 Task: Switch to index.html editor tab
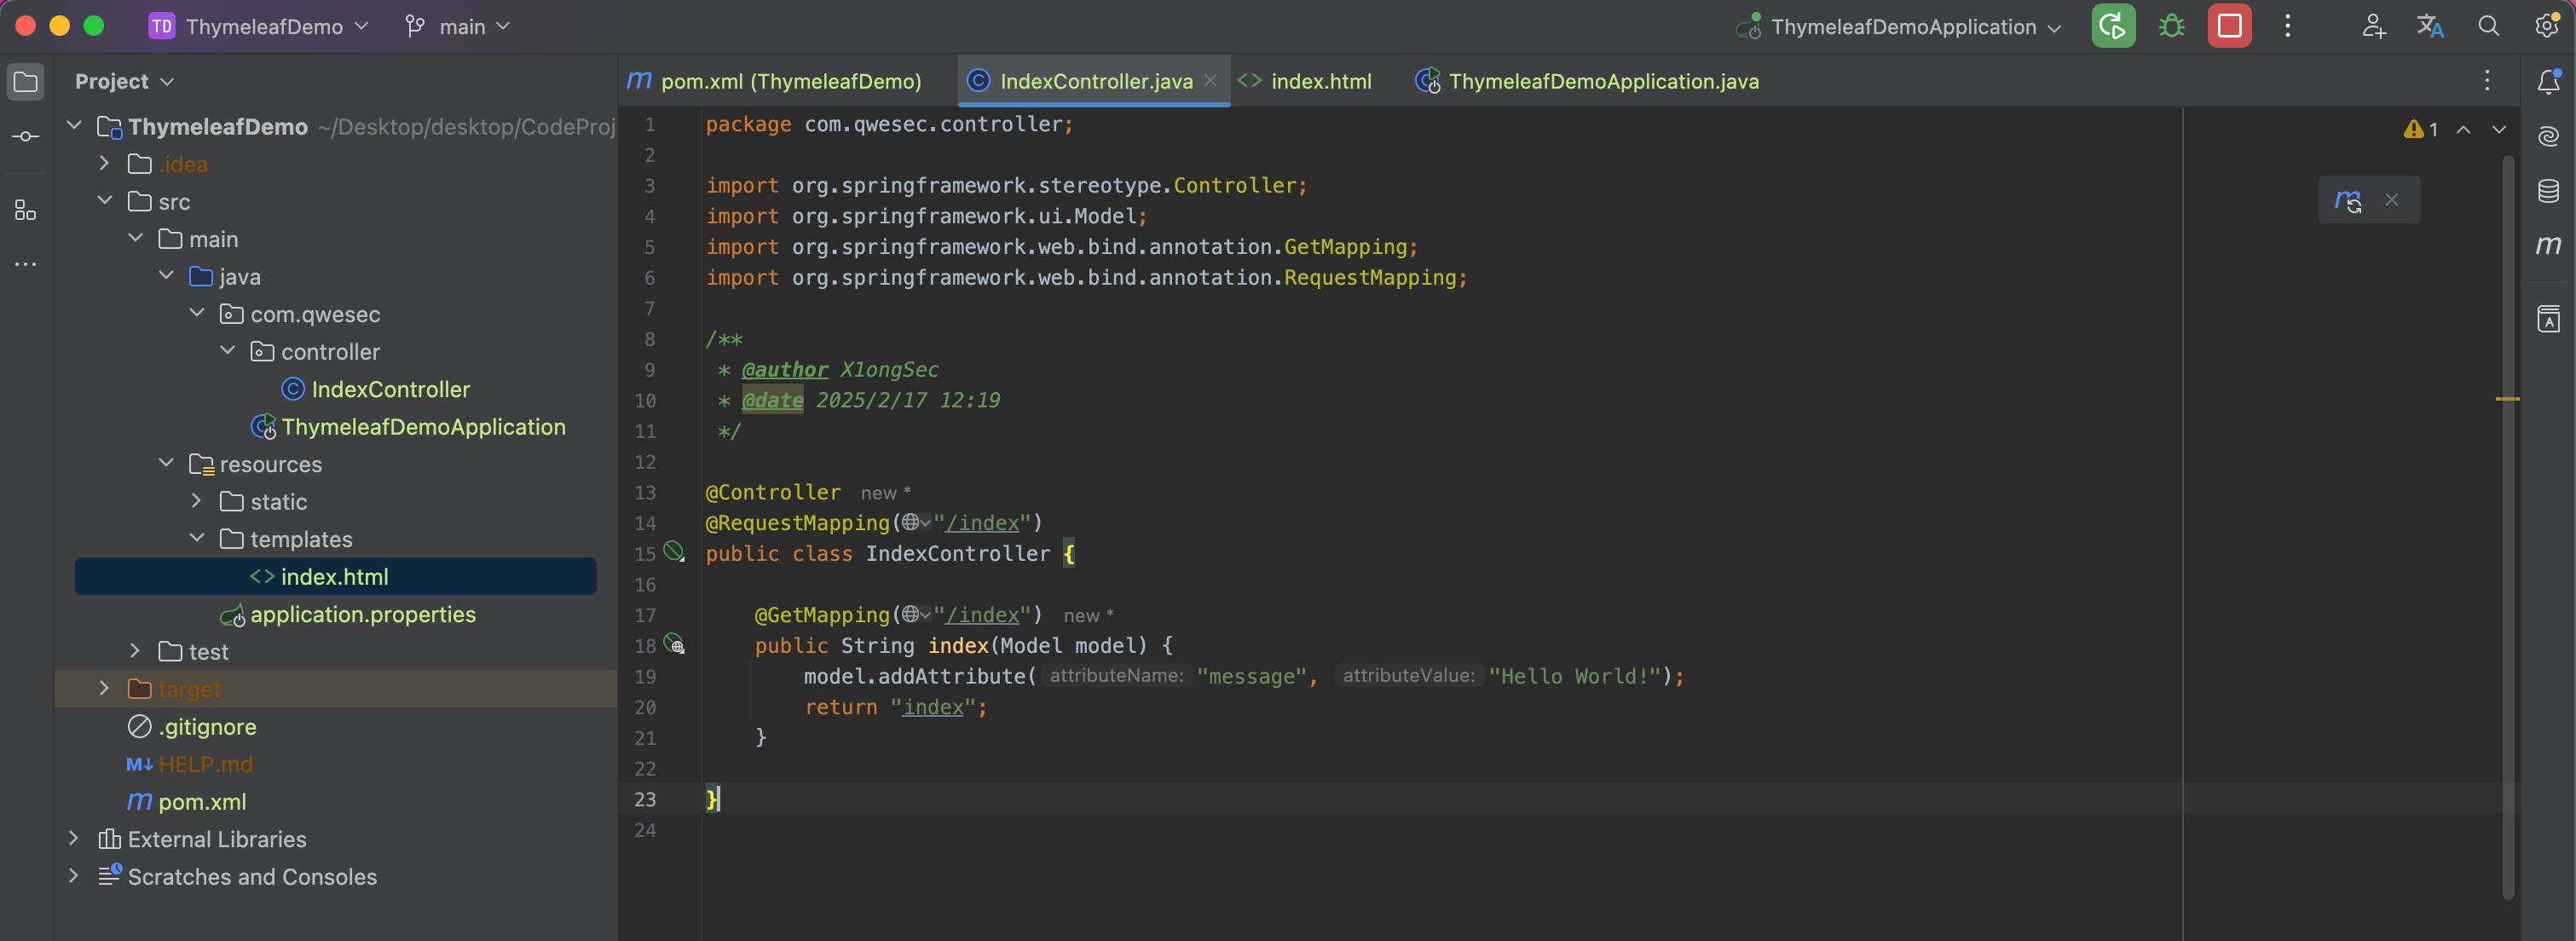pyautogui.click(x=1305, y=82)
